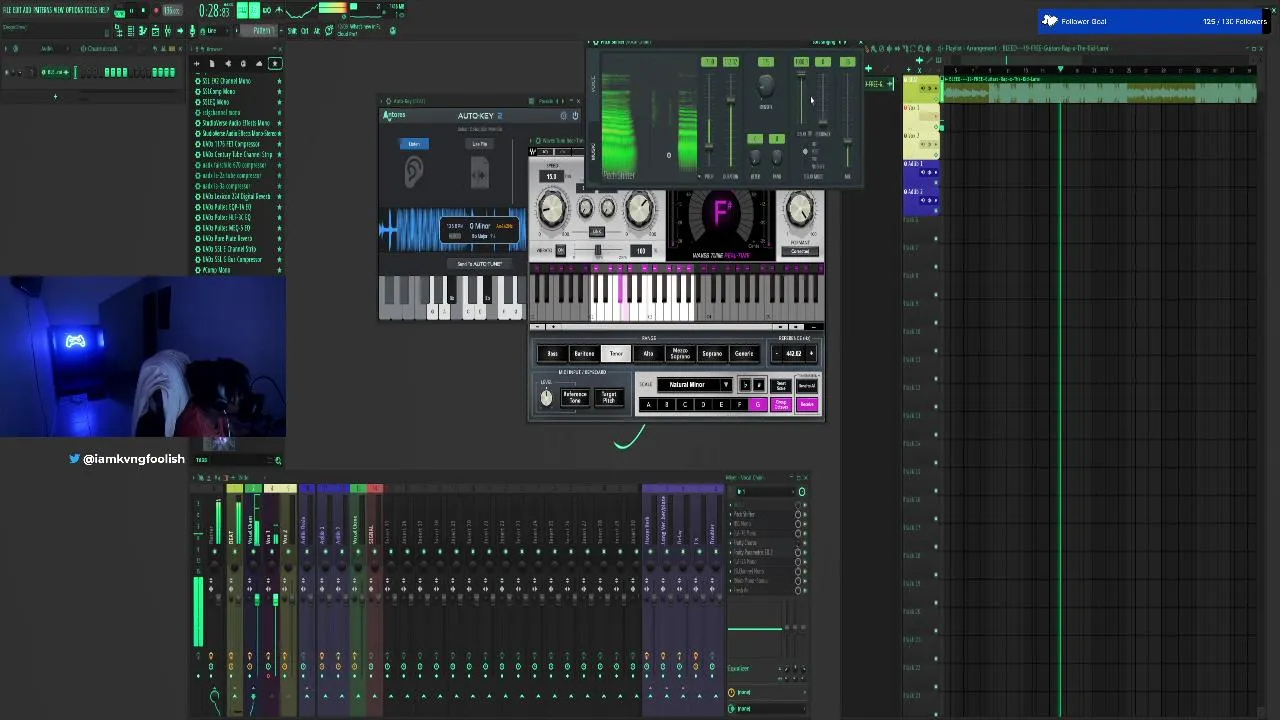Click the Level knob in MIDI Input section
The image size is (1280, 720).
[x=546, y=398]
